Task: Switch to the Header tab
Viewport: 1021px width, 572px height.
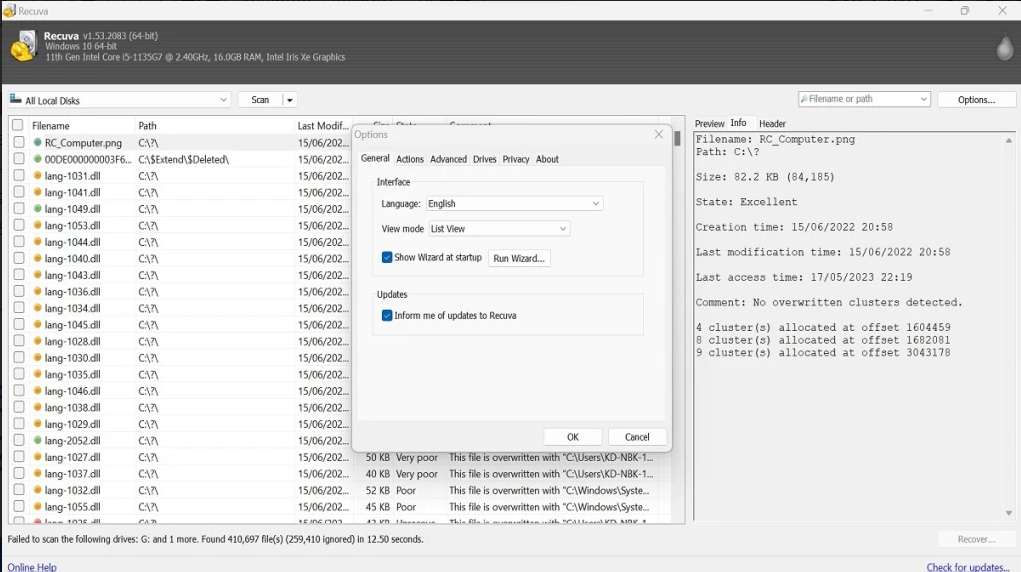Action: [x=772, y=123]
